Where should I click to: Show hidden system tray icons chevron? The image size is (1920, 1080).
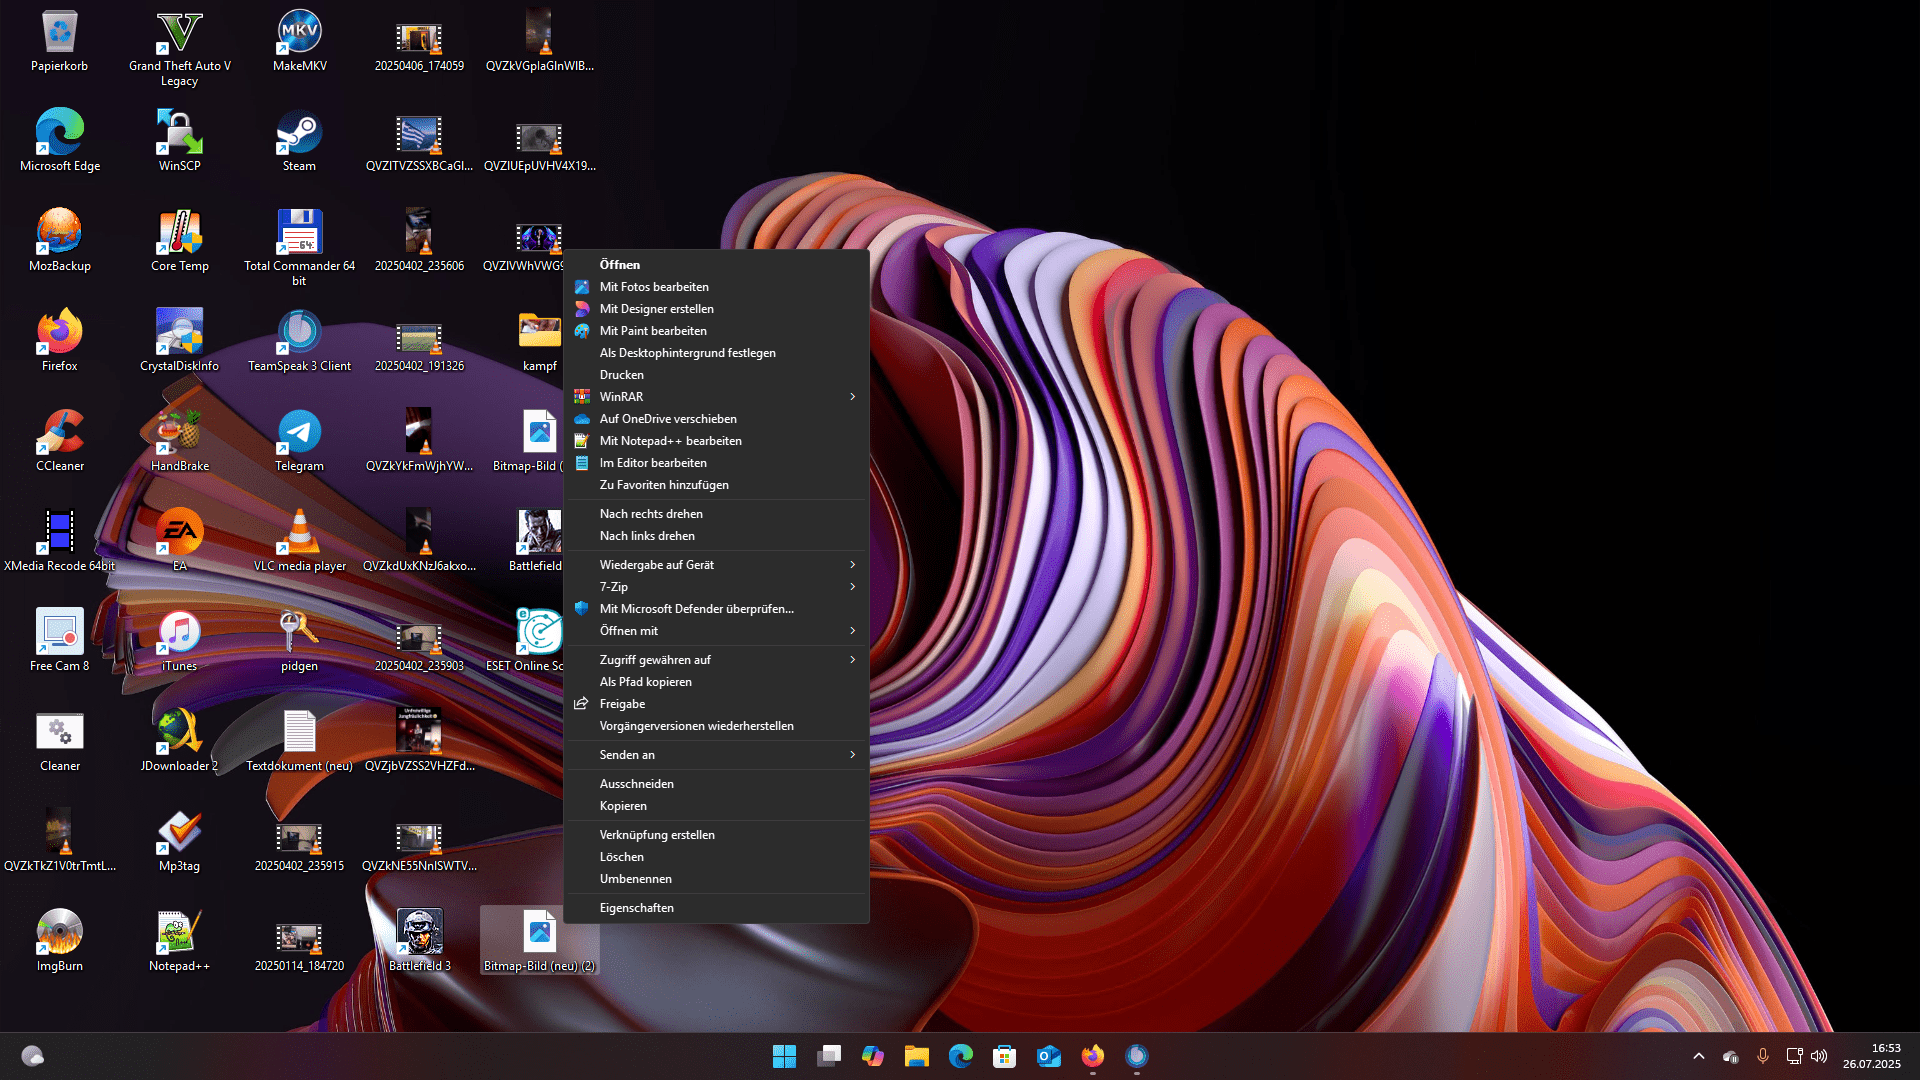coord(1699,1056)
